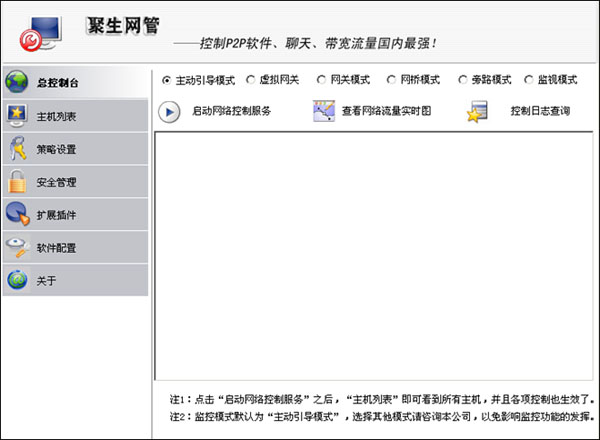Screen dimensions: 600x440
Task: Select the 网关模式 radio button
Action: pyautogui.click(x=321, y=80)
